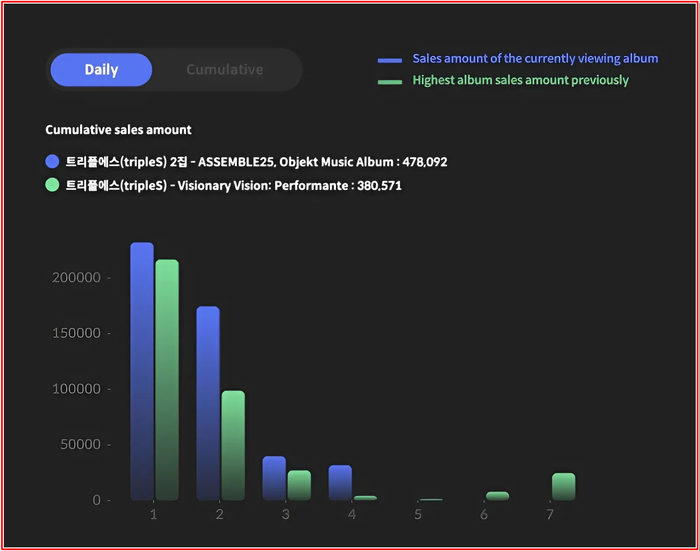Click the small green bar for day 4

click(365, 498)
